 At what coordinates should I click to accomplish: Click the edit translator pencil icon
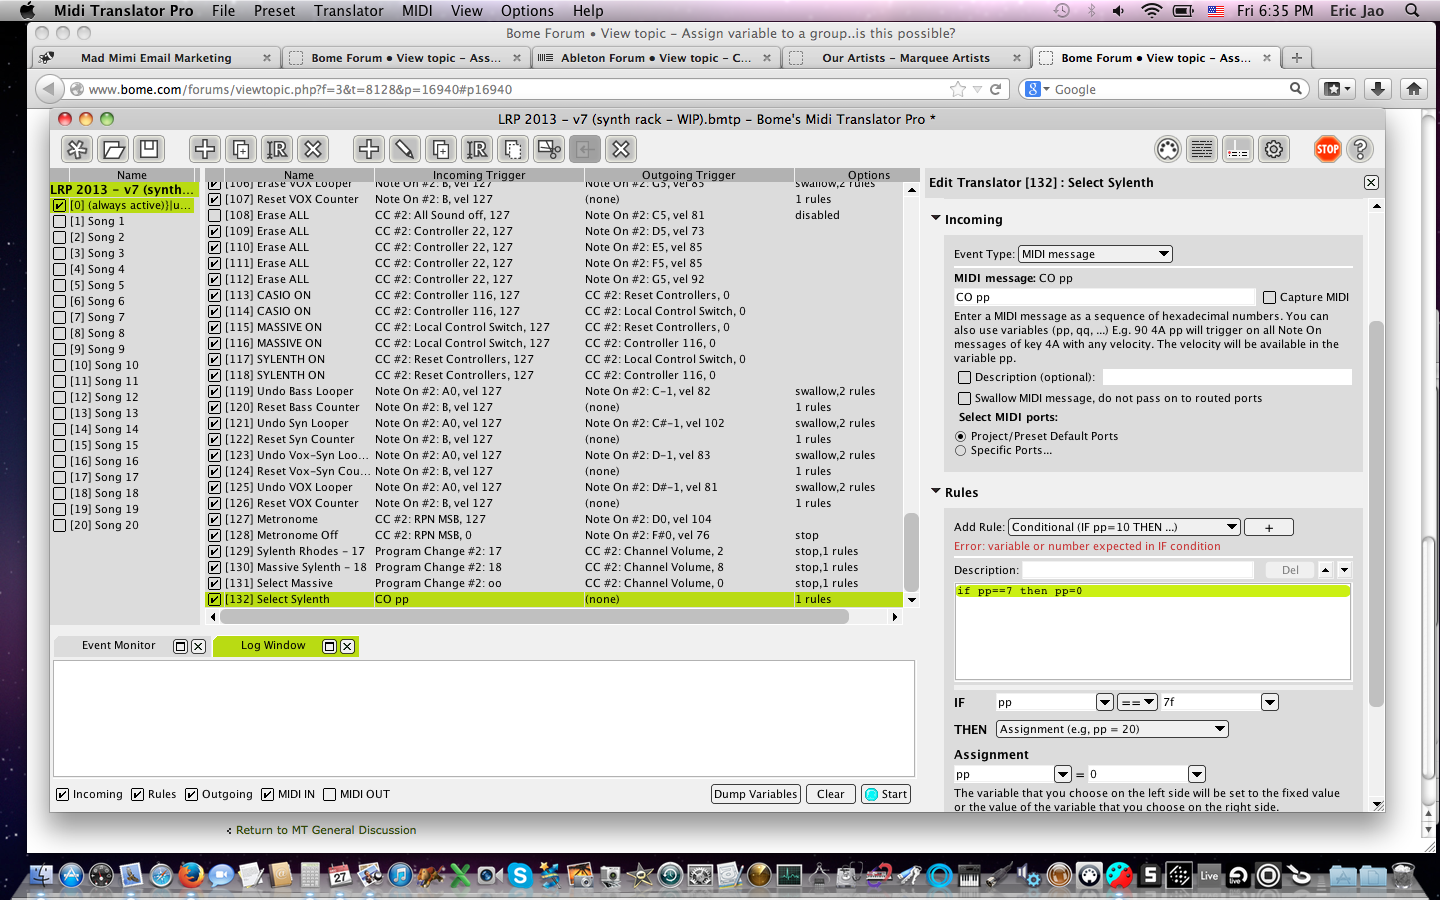pos(405,149)
